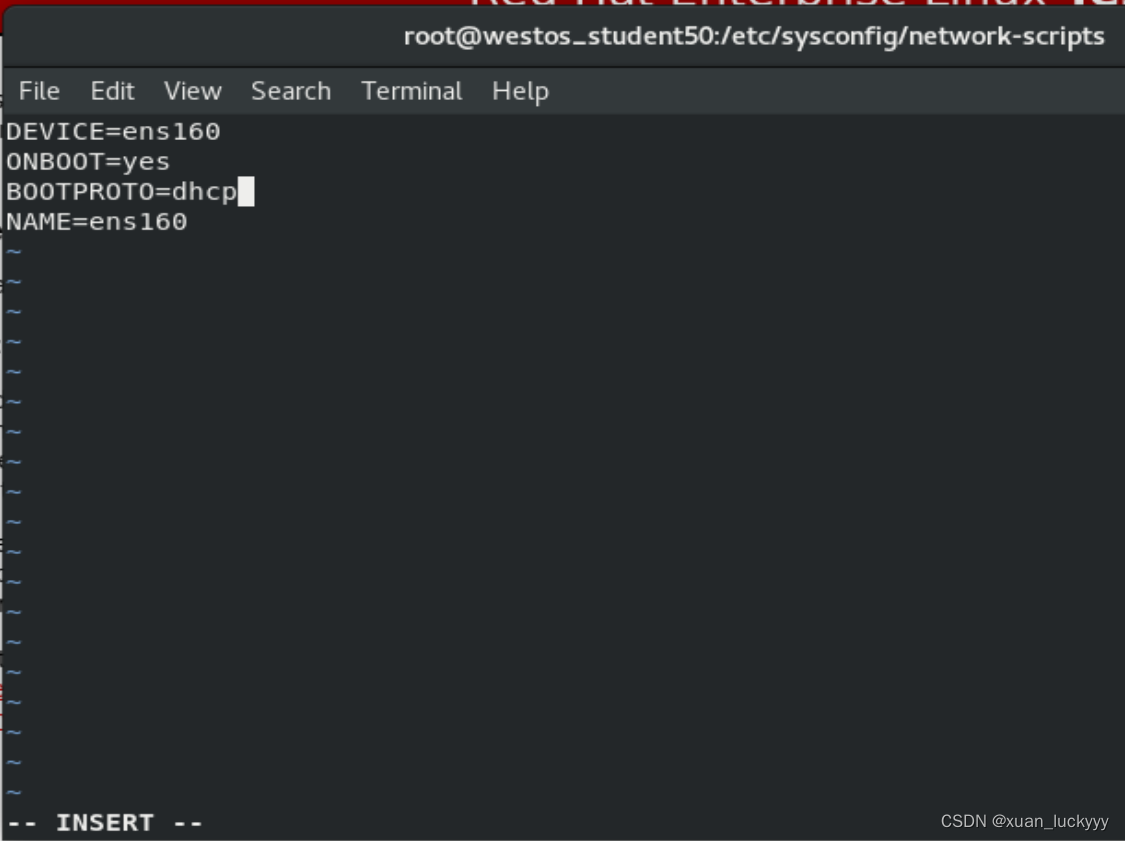Open the Search menu
Screen dimensions: 1125x841
291,91
